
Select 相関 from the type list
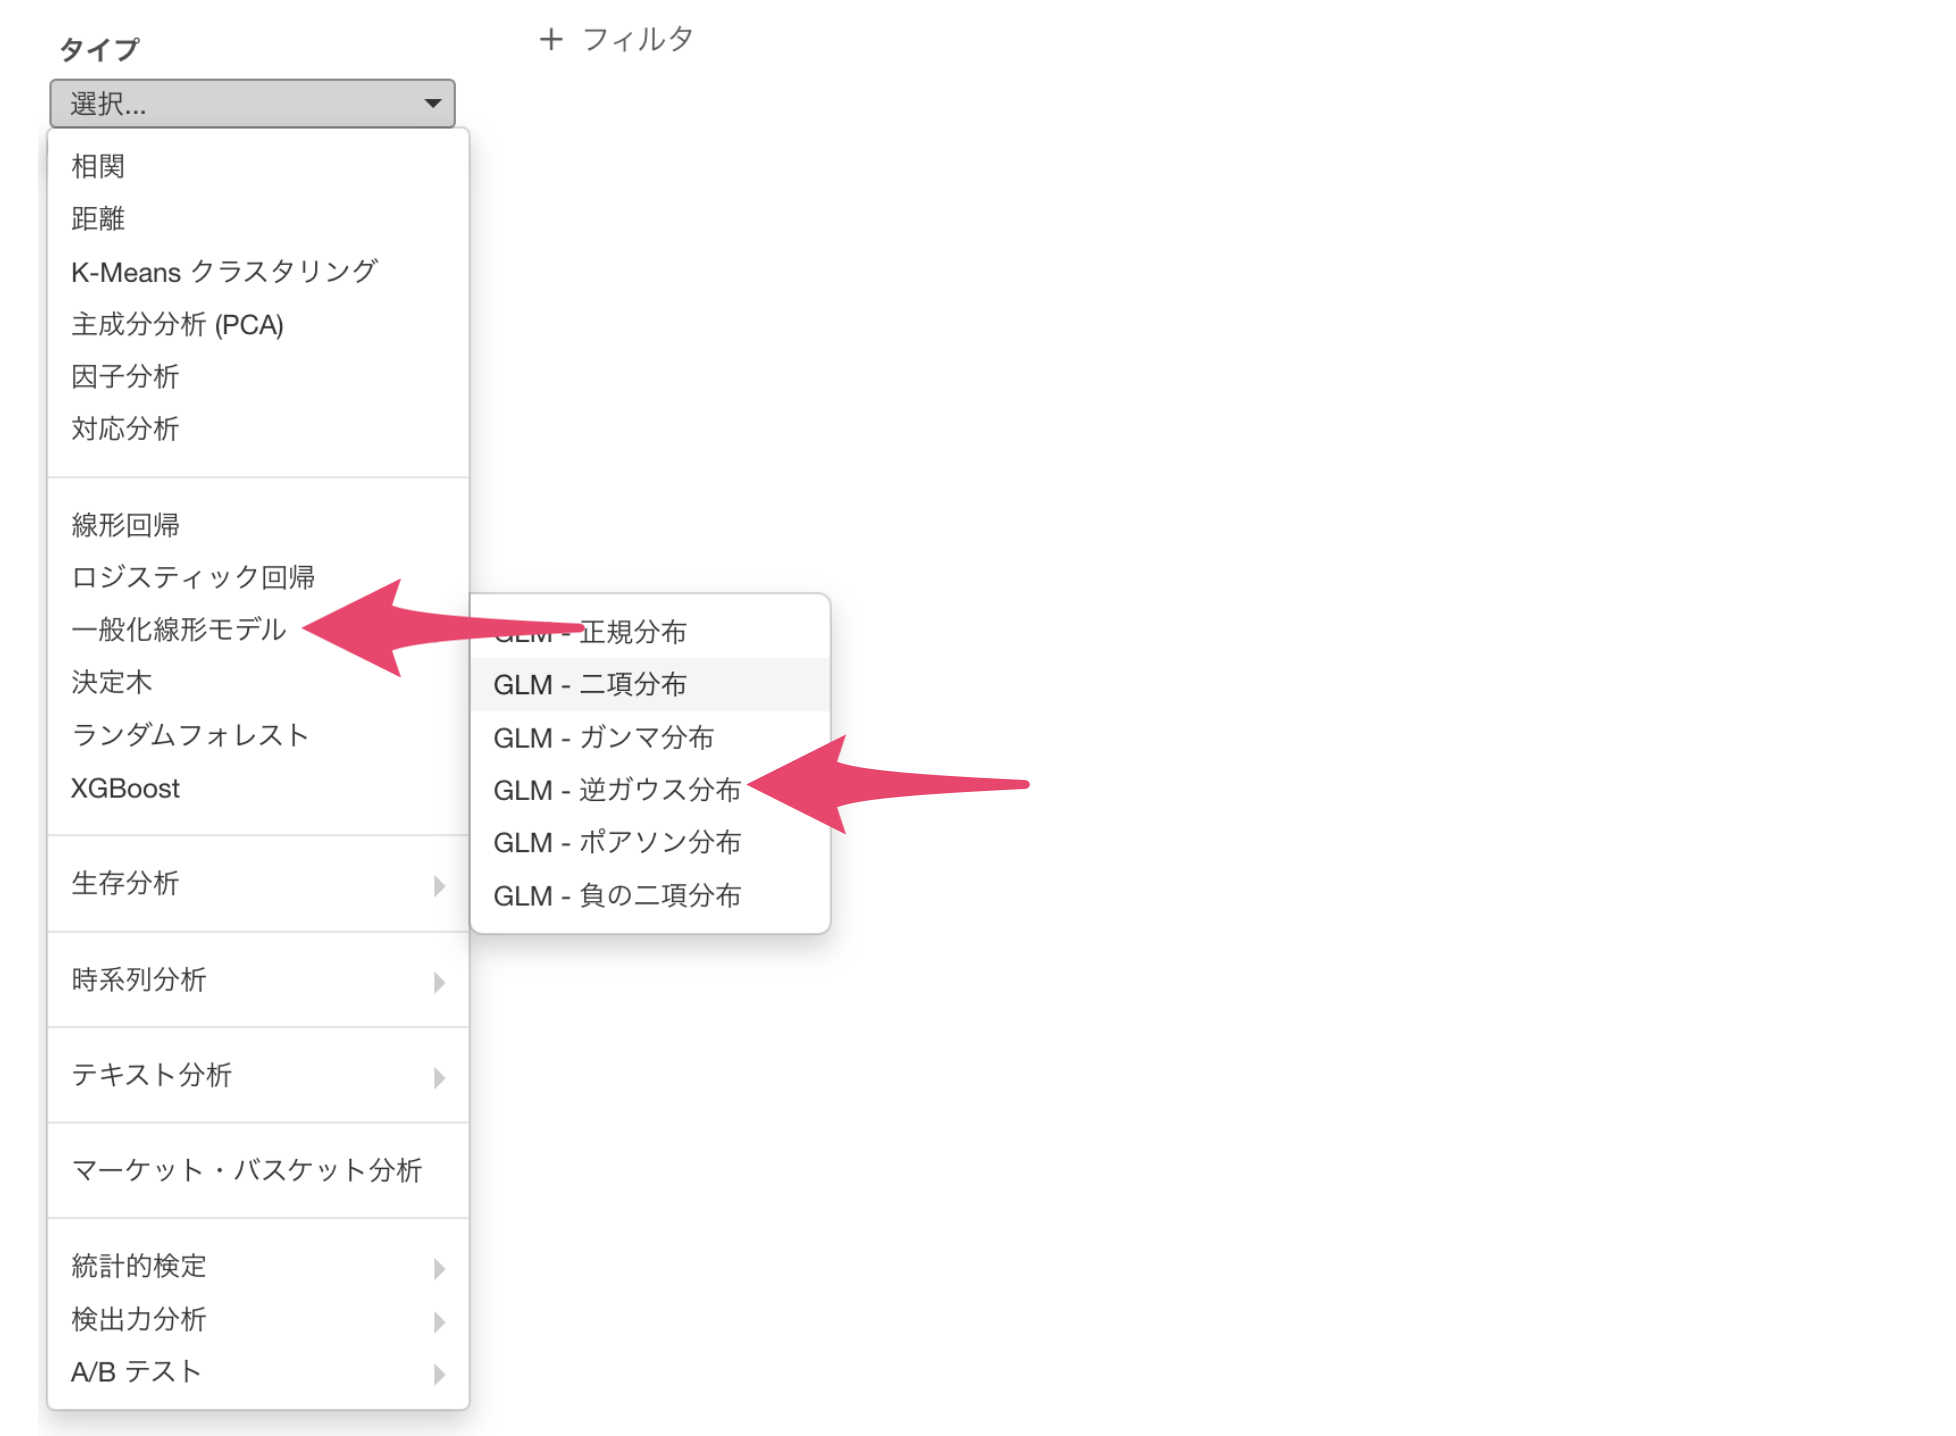click(x=258, y=166)
